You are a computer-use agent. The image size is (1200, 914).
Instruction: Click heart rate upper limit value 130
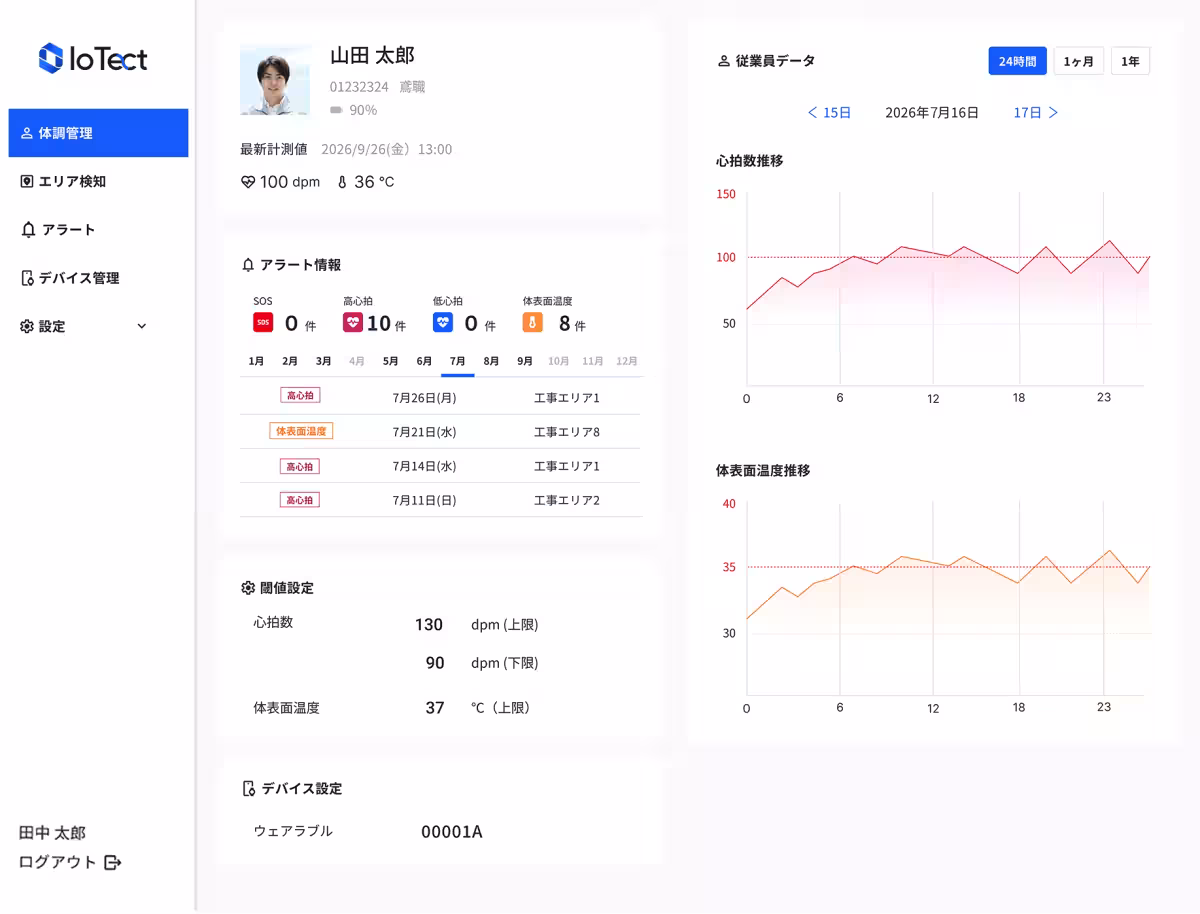pyautogui.click(x=429, y=624)
